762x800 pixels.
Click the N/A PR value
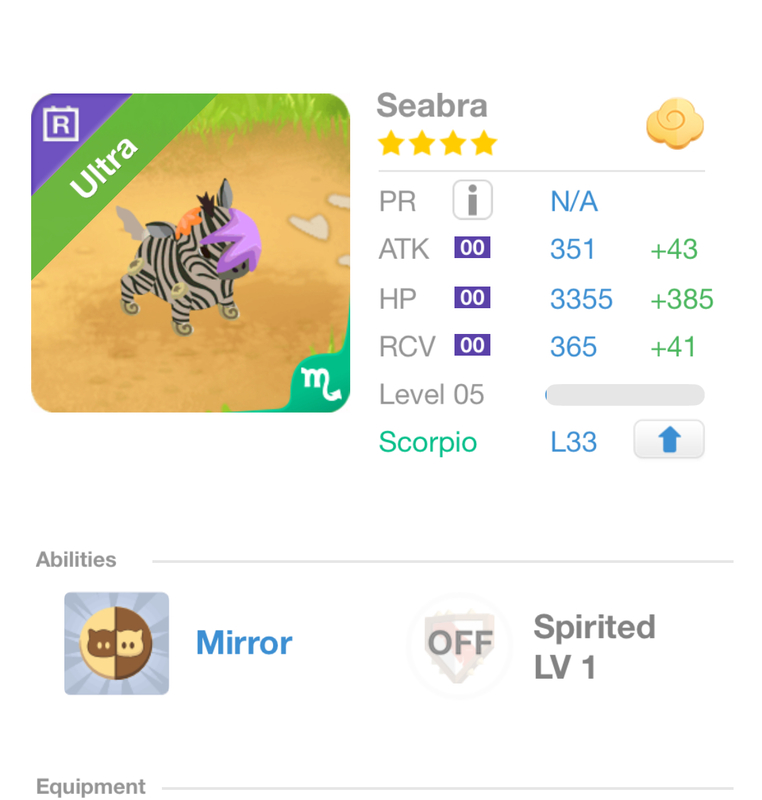574,202
